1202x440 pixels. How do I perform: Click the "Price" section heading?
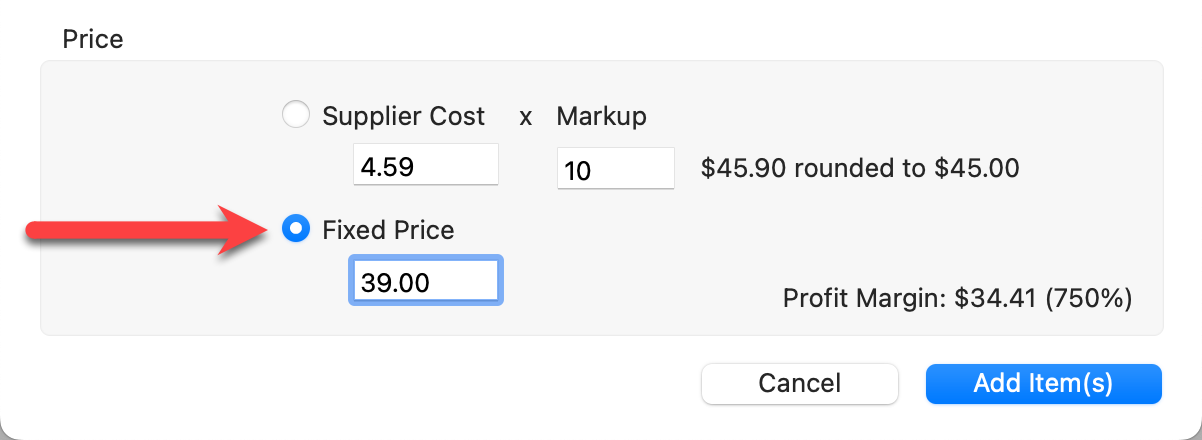pyautogui.click(x=93, y=39)
